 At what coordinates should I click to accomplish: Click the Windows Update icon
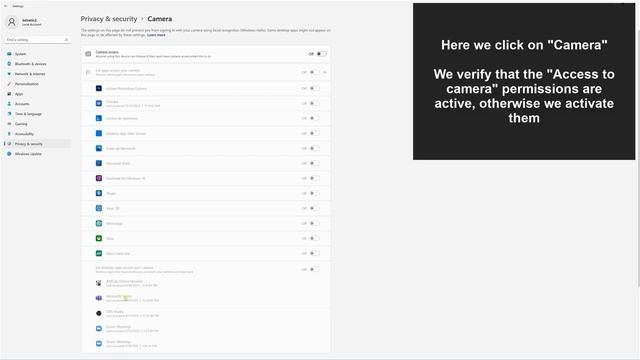pyautogui.click(x=9, y=154)
